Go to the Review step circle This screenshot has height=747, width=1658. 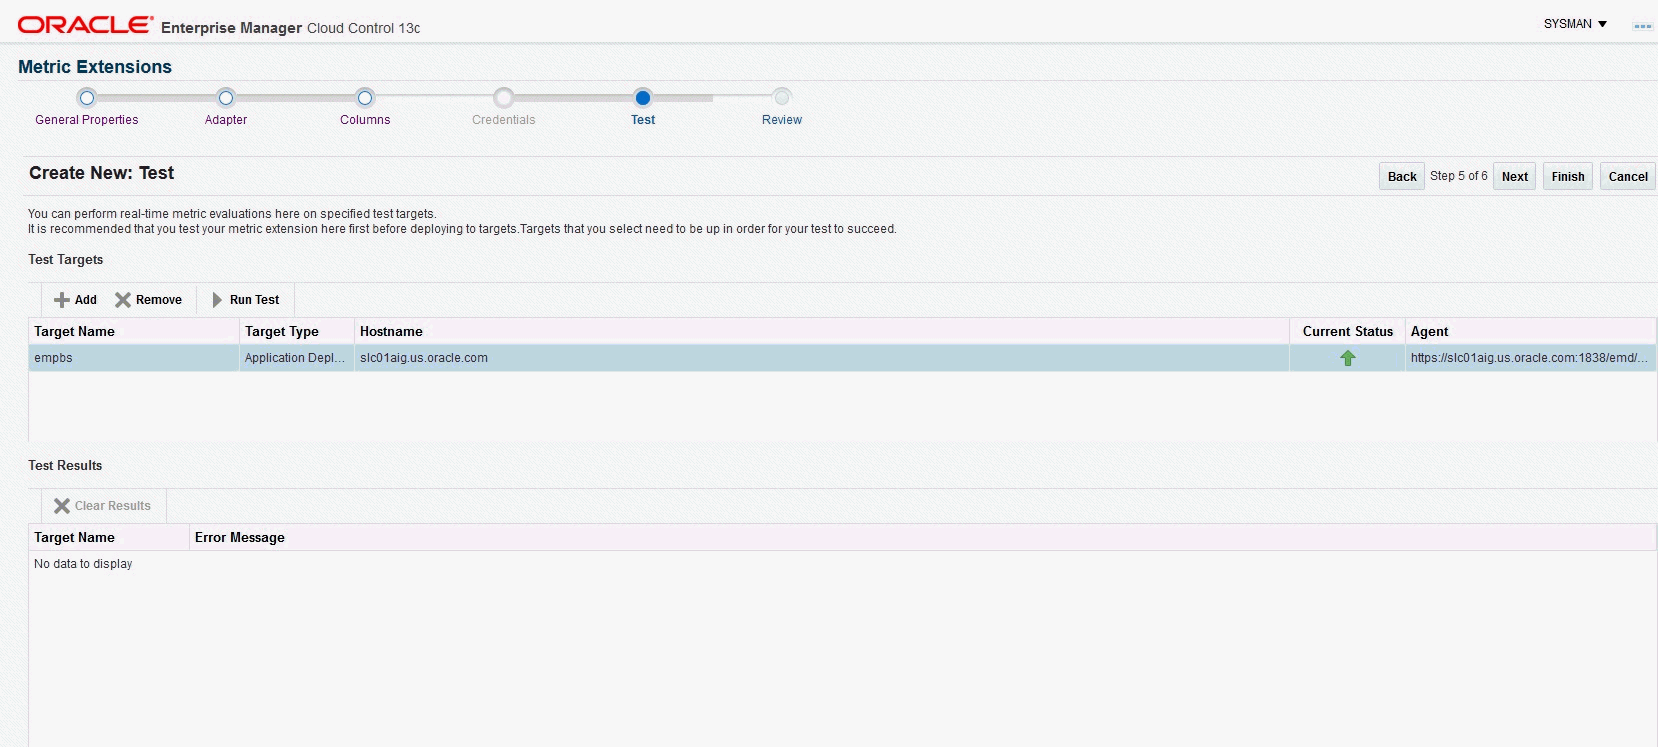pyautogui.click(x=782, y=97)
